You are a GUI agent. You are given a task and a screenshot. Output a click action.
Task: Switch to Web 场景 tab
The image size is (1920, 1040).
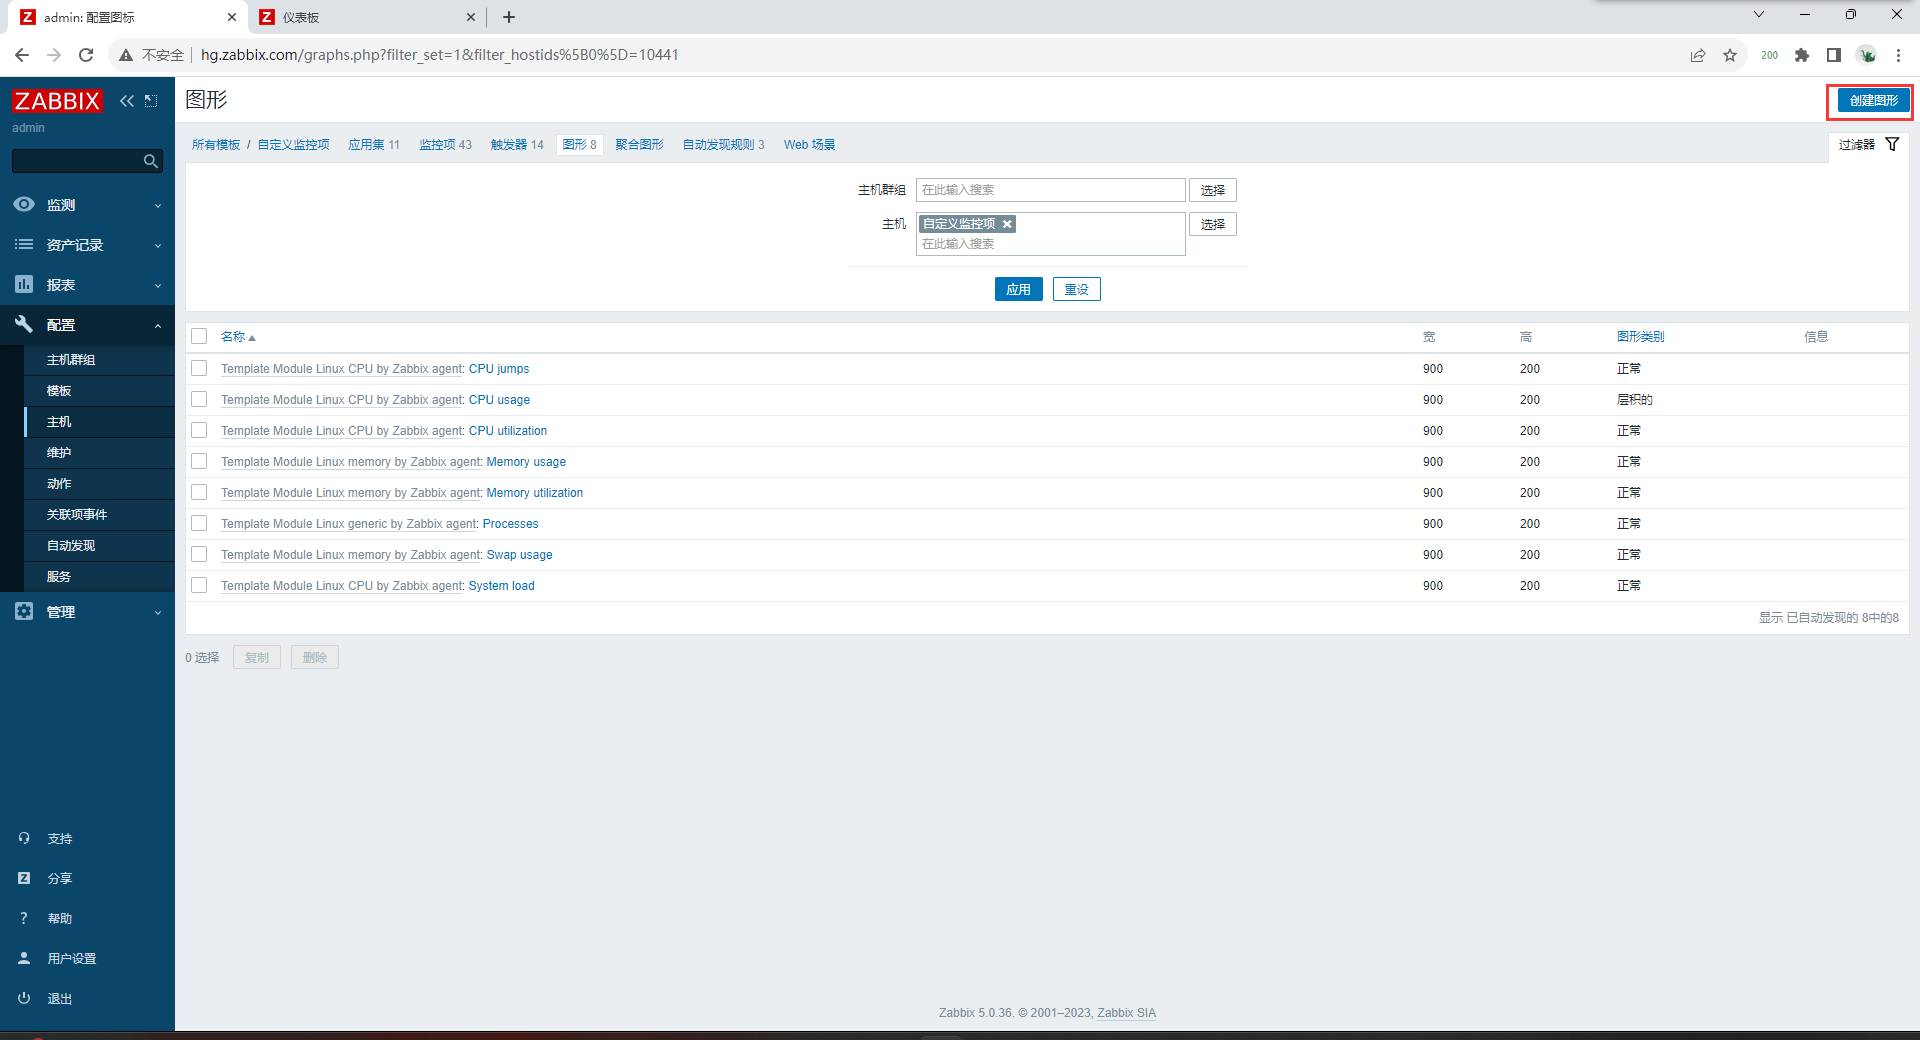tap(809, 145)
